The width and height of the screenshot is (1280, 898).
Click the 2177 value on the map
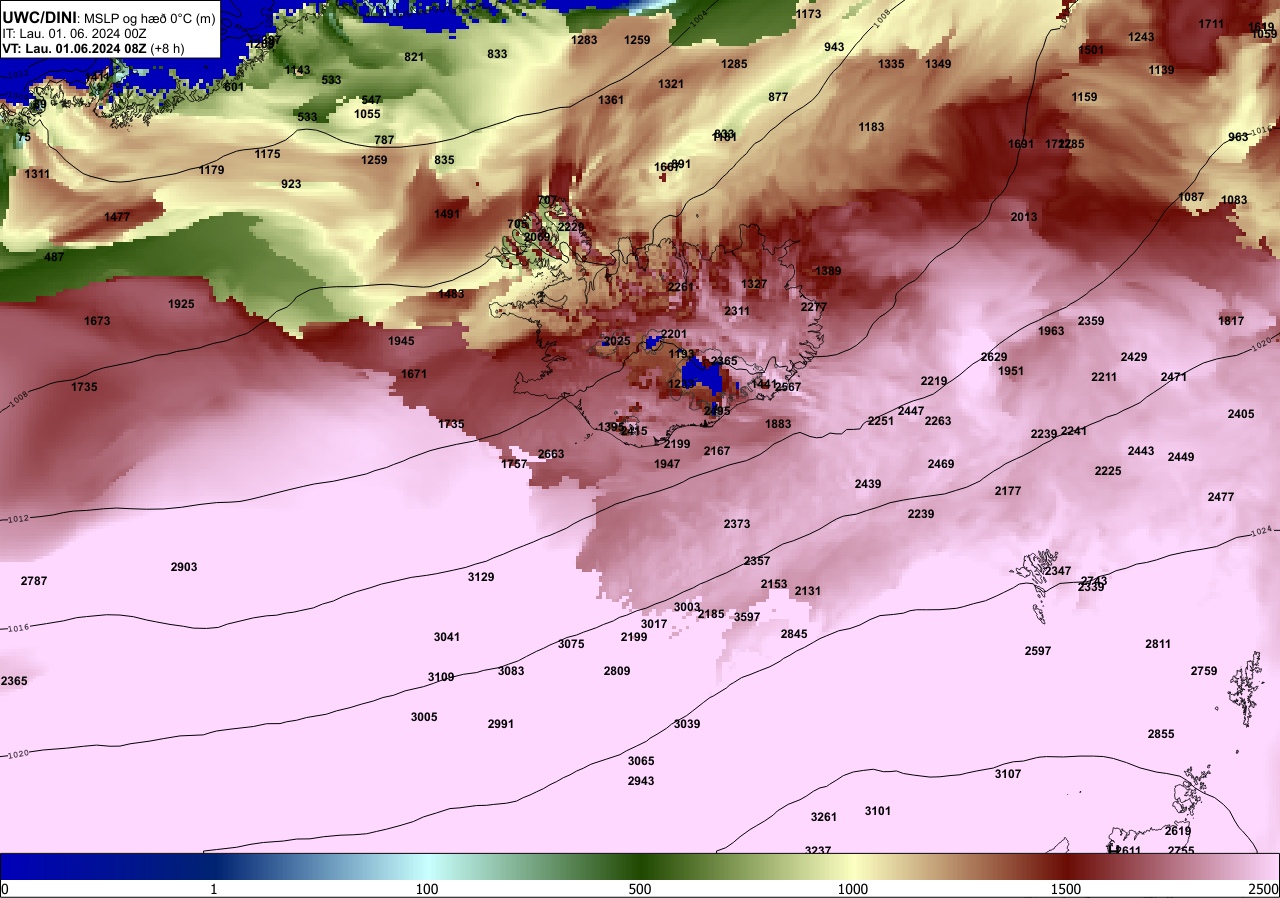(x=1008, y=491)
